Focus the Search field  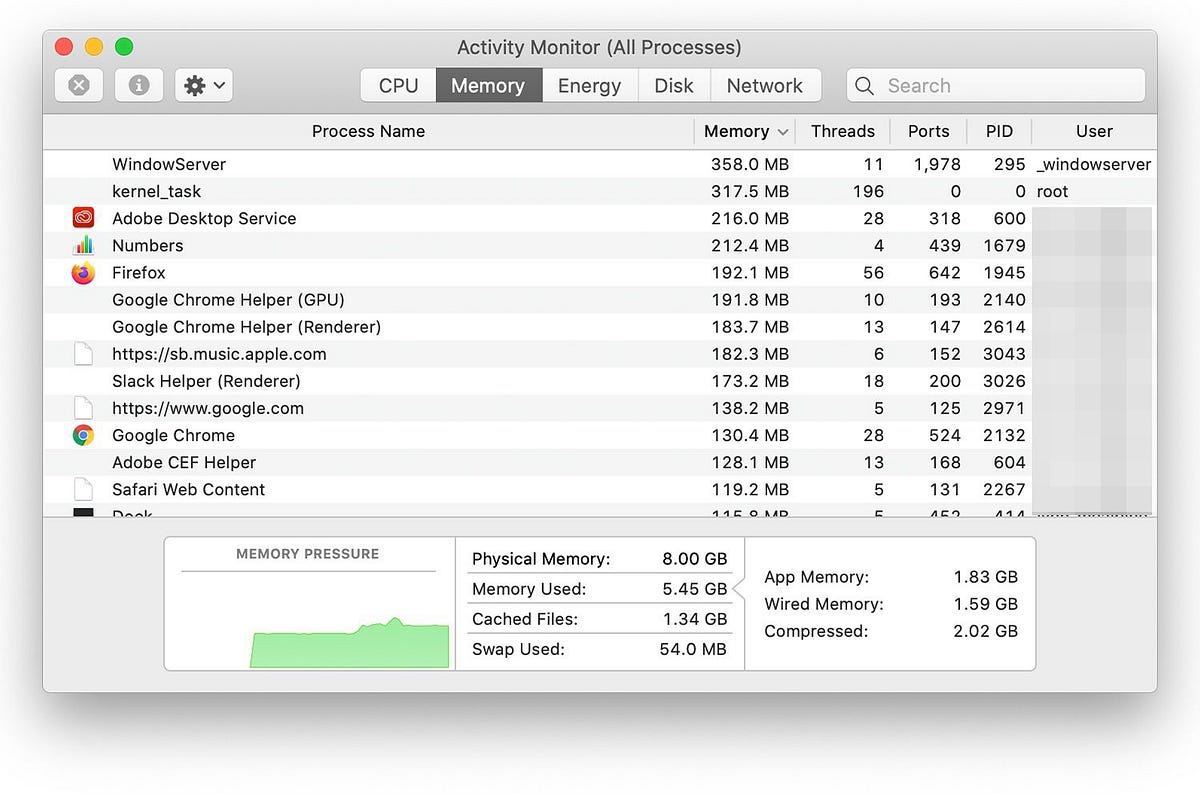[996, 86]
